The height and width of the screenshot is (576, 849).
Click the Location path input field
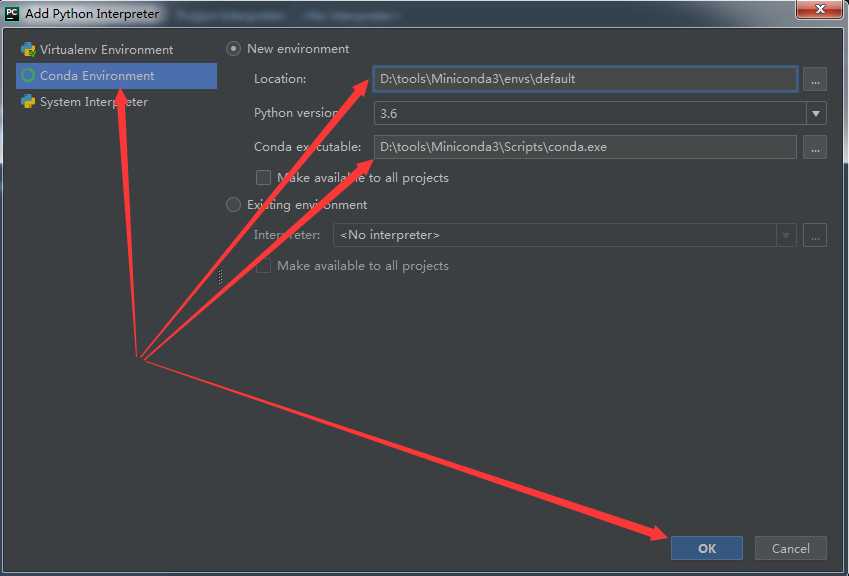click(x=585, y=79)
